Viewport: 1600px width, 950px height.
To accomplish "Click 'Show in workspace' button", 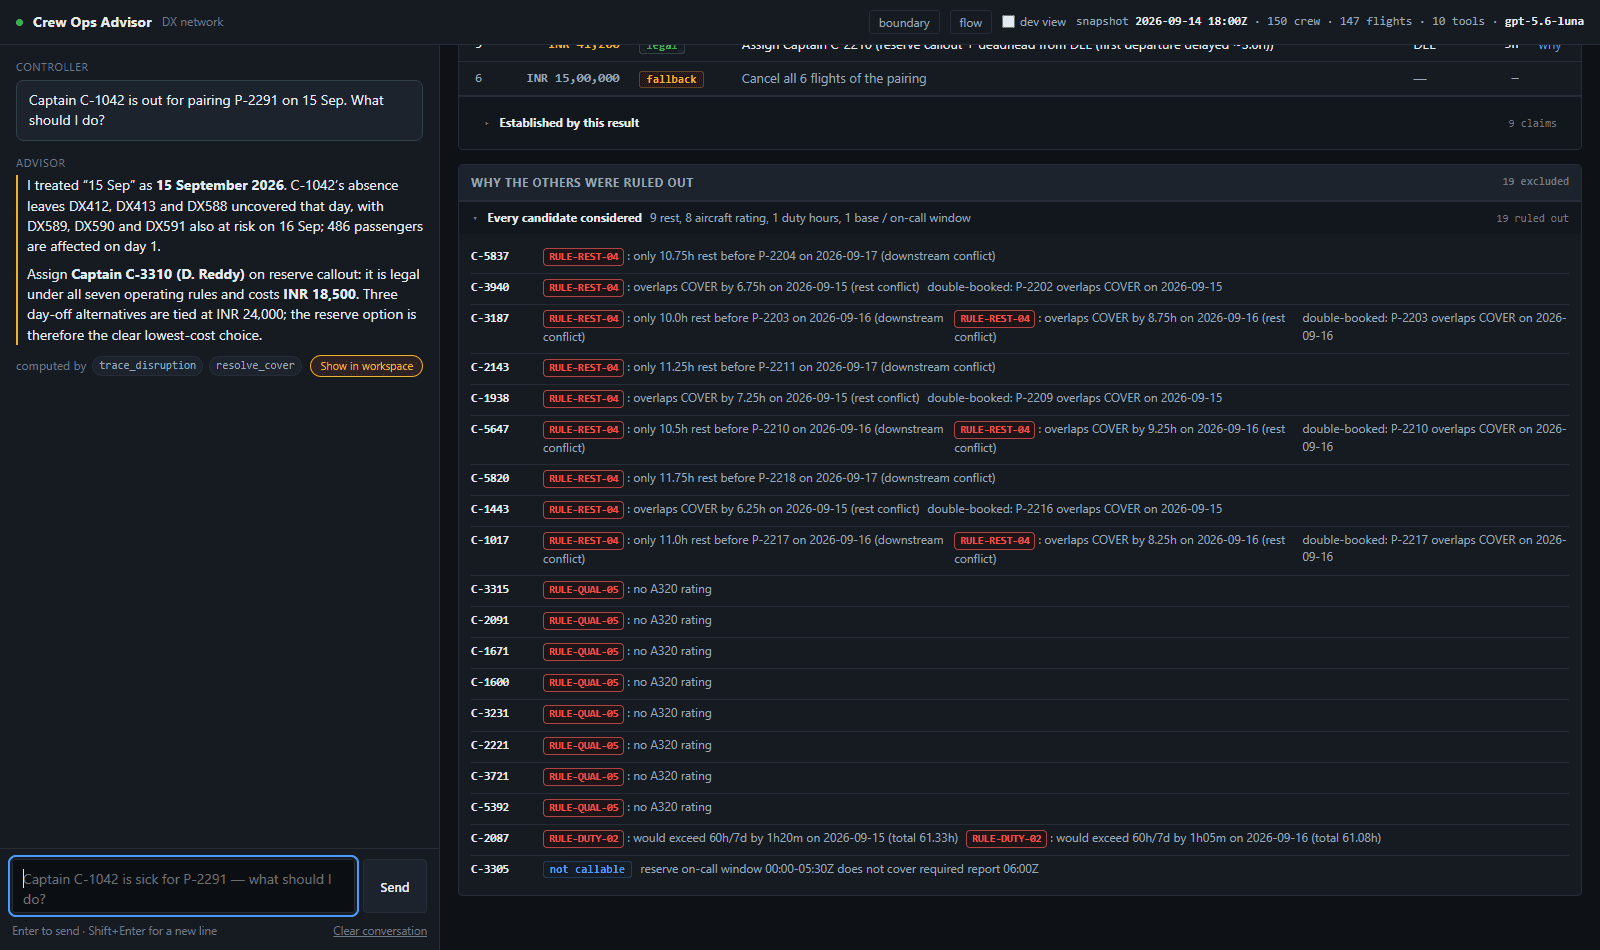I will click(x=366, y=366).
